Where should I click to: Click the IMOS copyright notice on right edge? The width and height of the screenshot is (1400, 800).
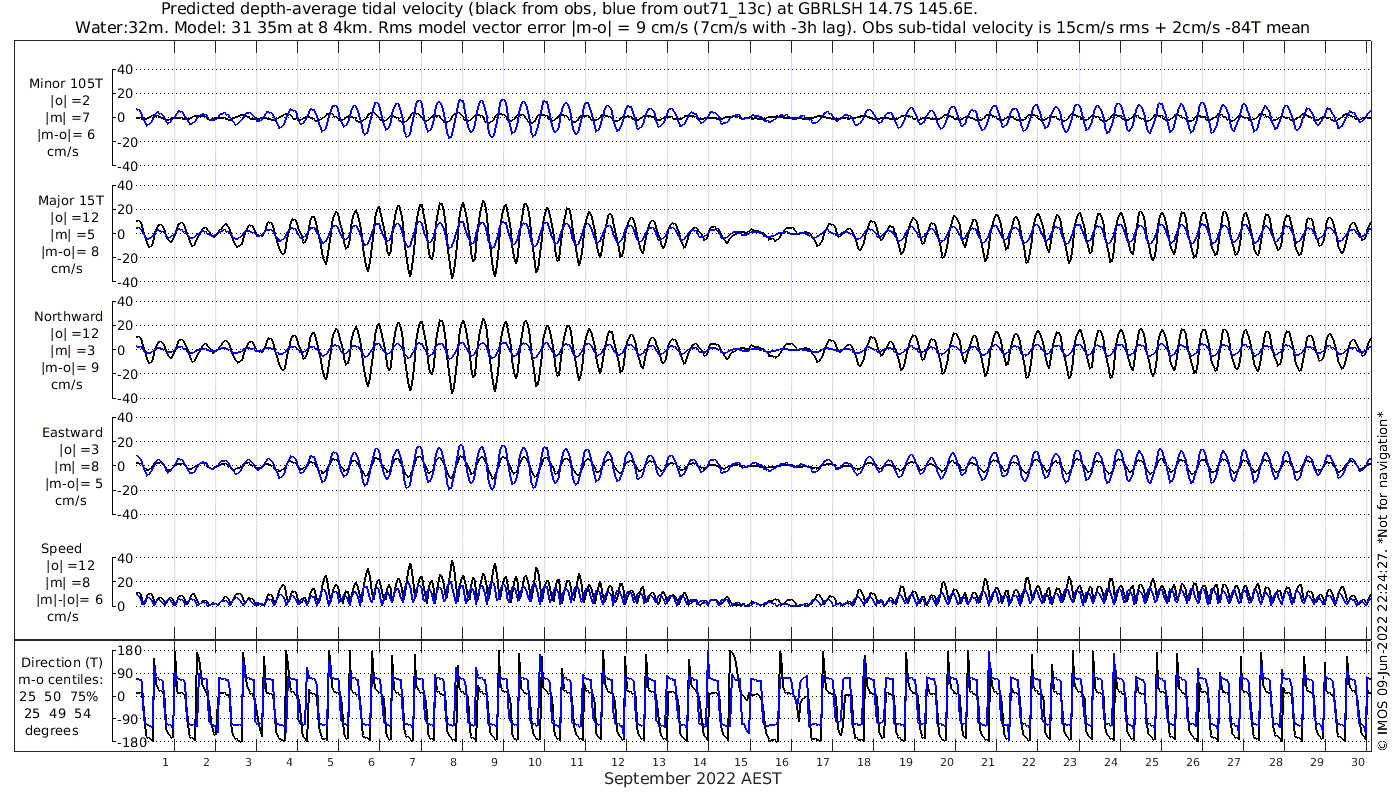[x=1383, y=580]
